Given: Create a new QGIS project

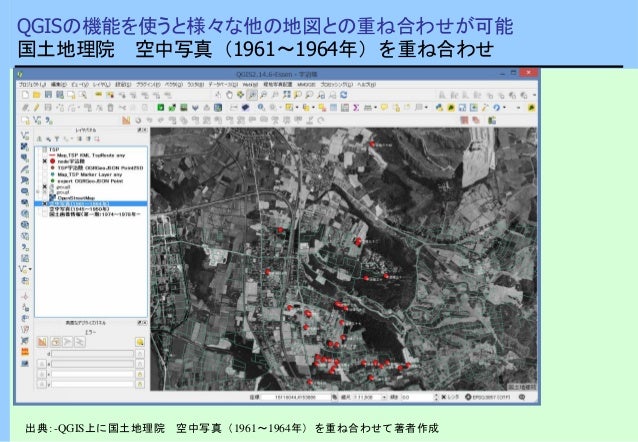Looking at the screenshot, I should click(x=25, y=95).
